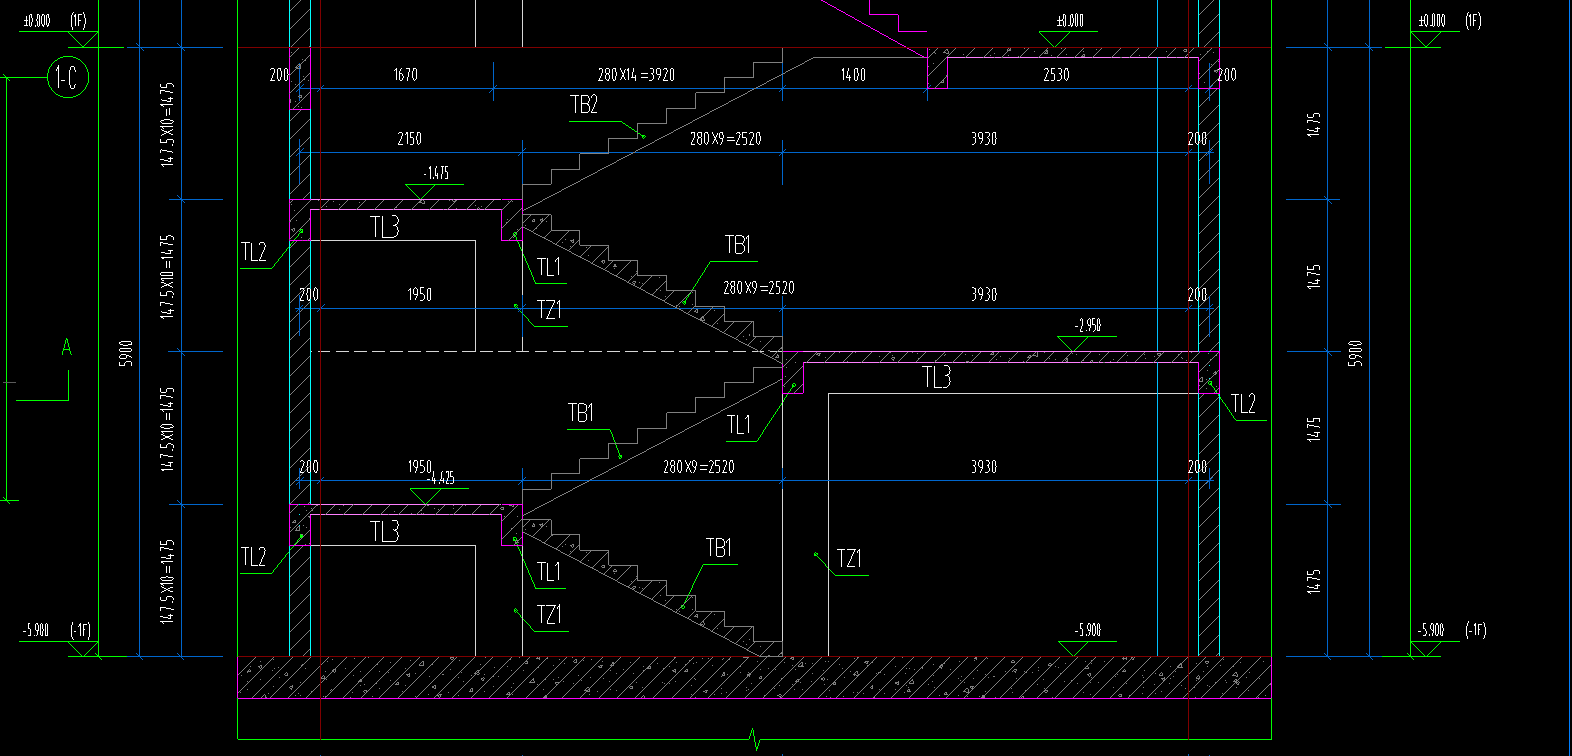Click the TL3 label under the -4.425 landing
The height and width of the screenshot is (756, 1572).
[385, 532]
